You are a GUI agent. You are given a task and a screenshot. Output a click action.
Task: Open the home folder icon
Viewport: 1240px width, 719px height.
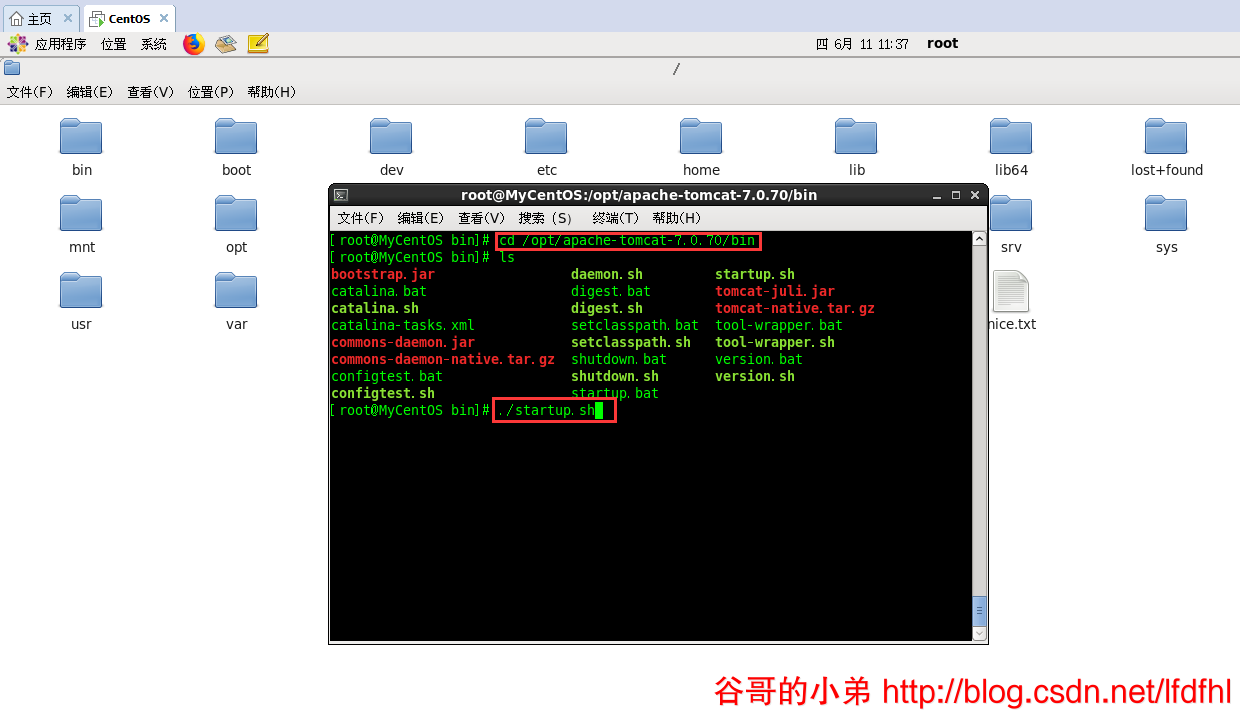coord(701,136)
